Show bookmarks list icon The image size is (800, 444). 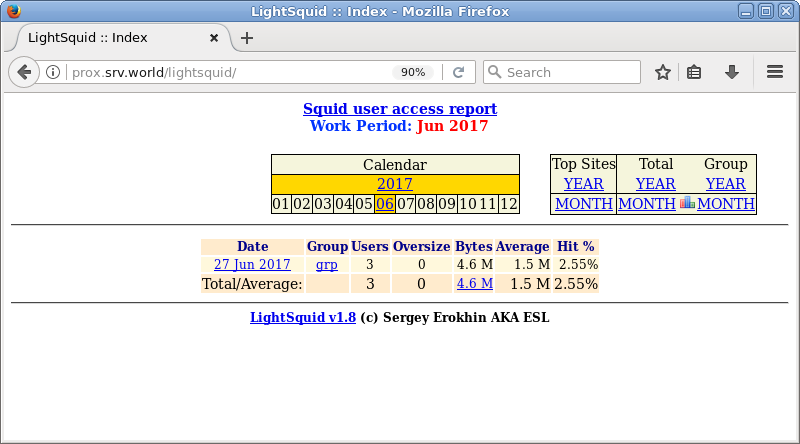tap(694, 72)
